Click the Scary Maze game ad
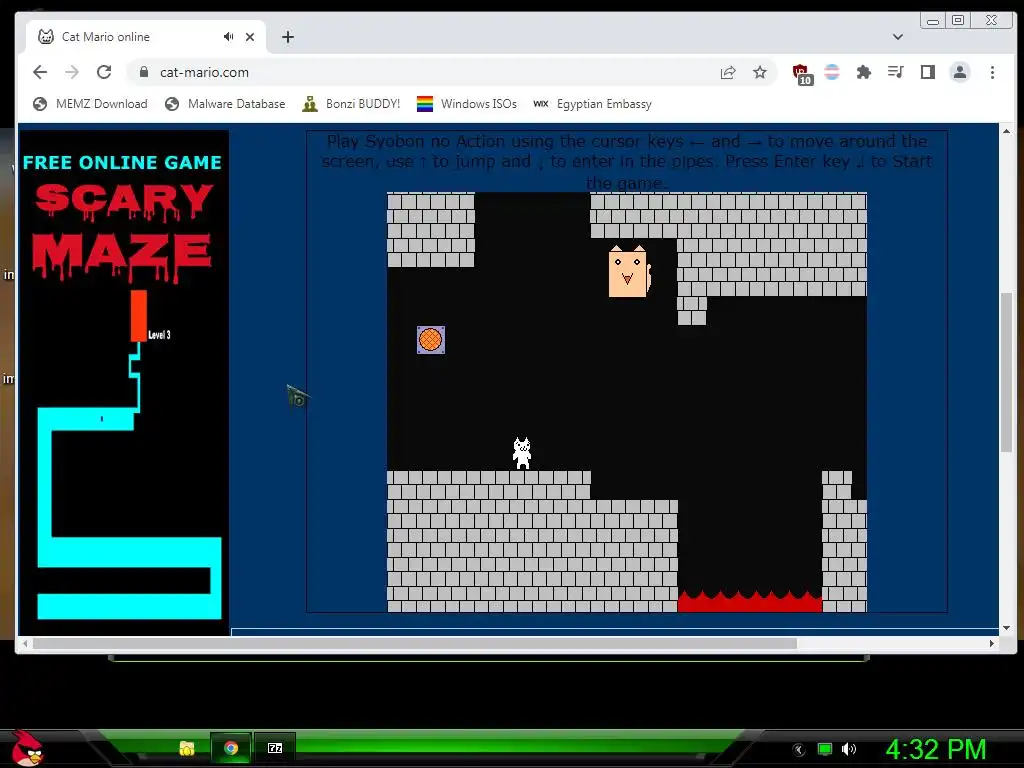 (x=124, y=382)
